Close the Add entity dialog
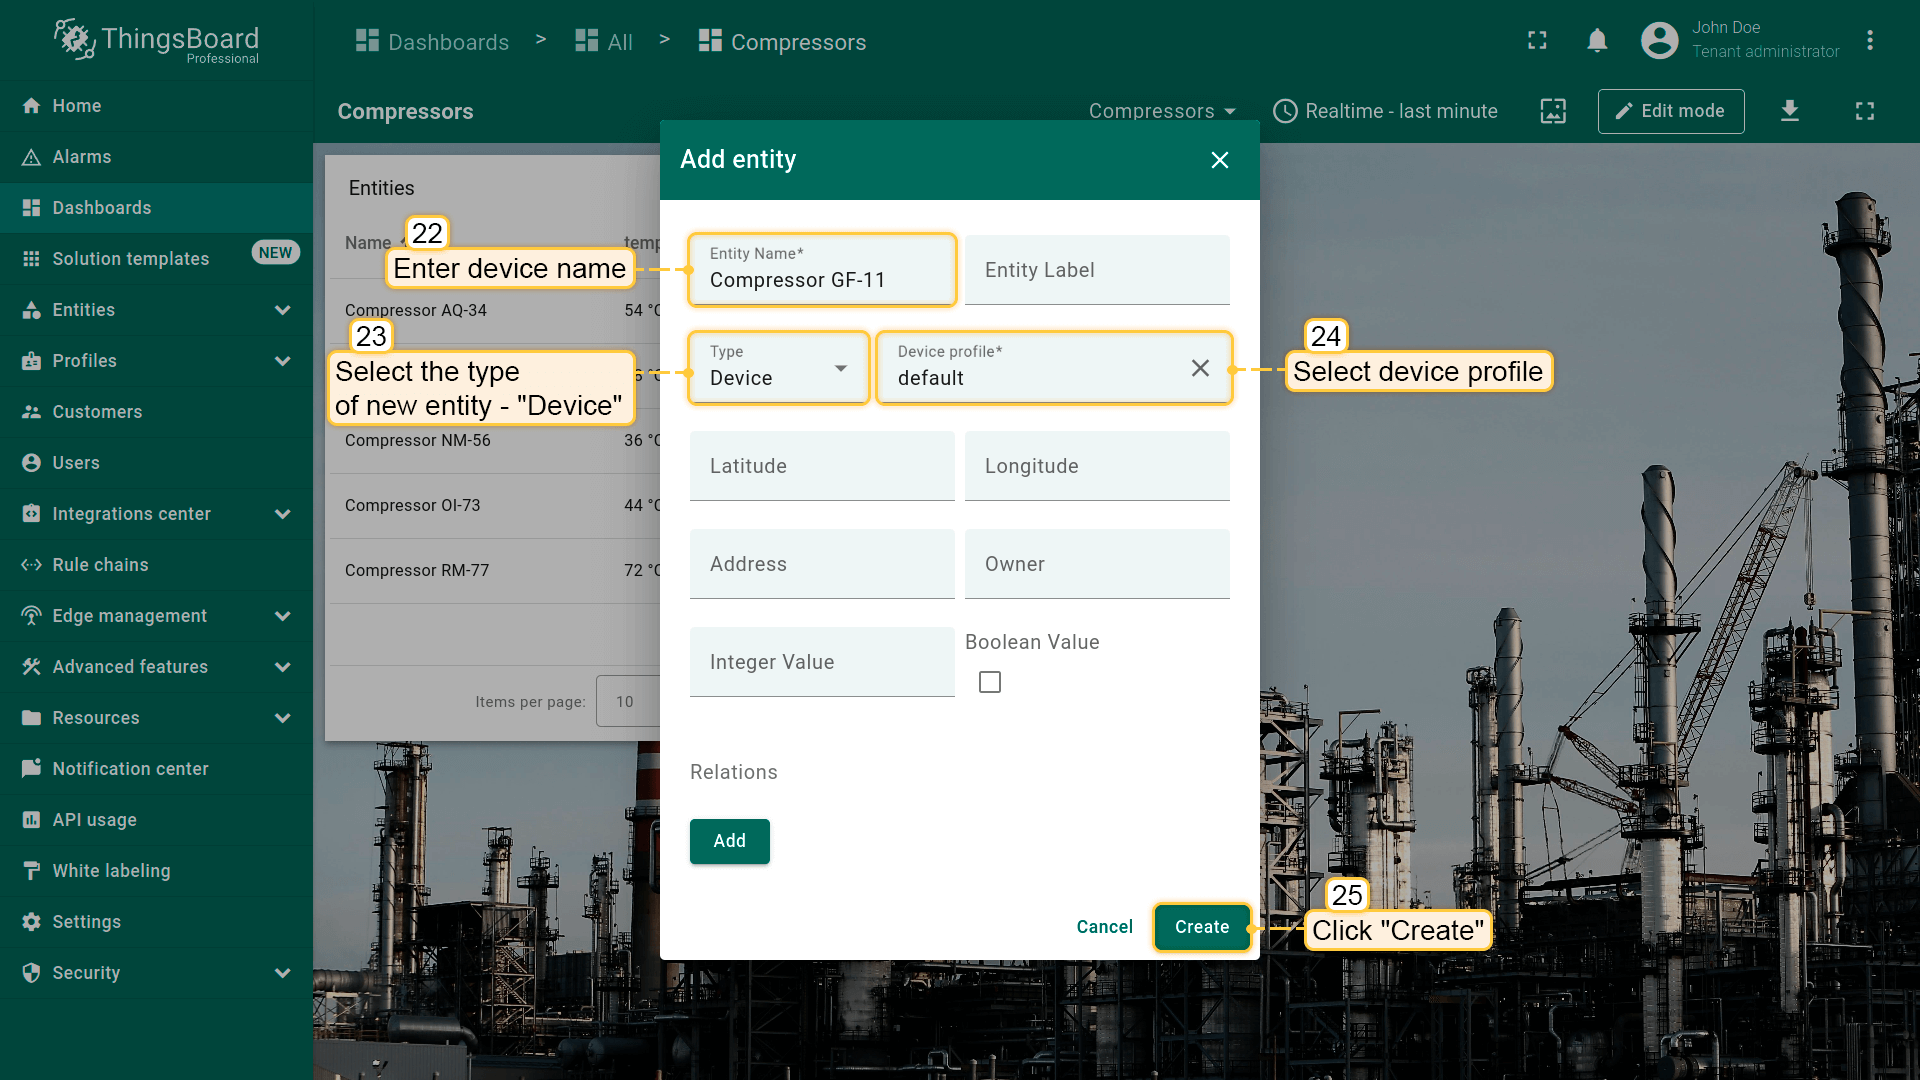The height and width of the screenshot is (1080, 1920). point(1219,160)
